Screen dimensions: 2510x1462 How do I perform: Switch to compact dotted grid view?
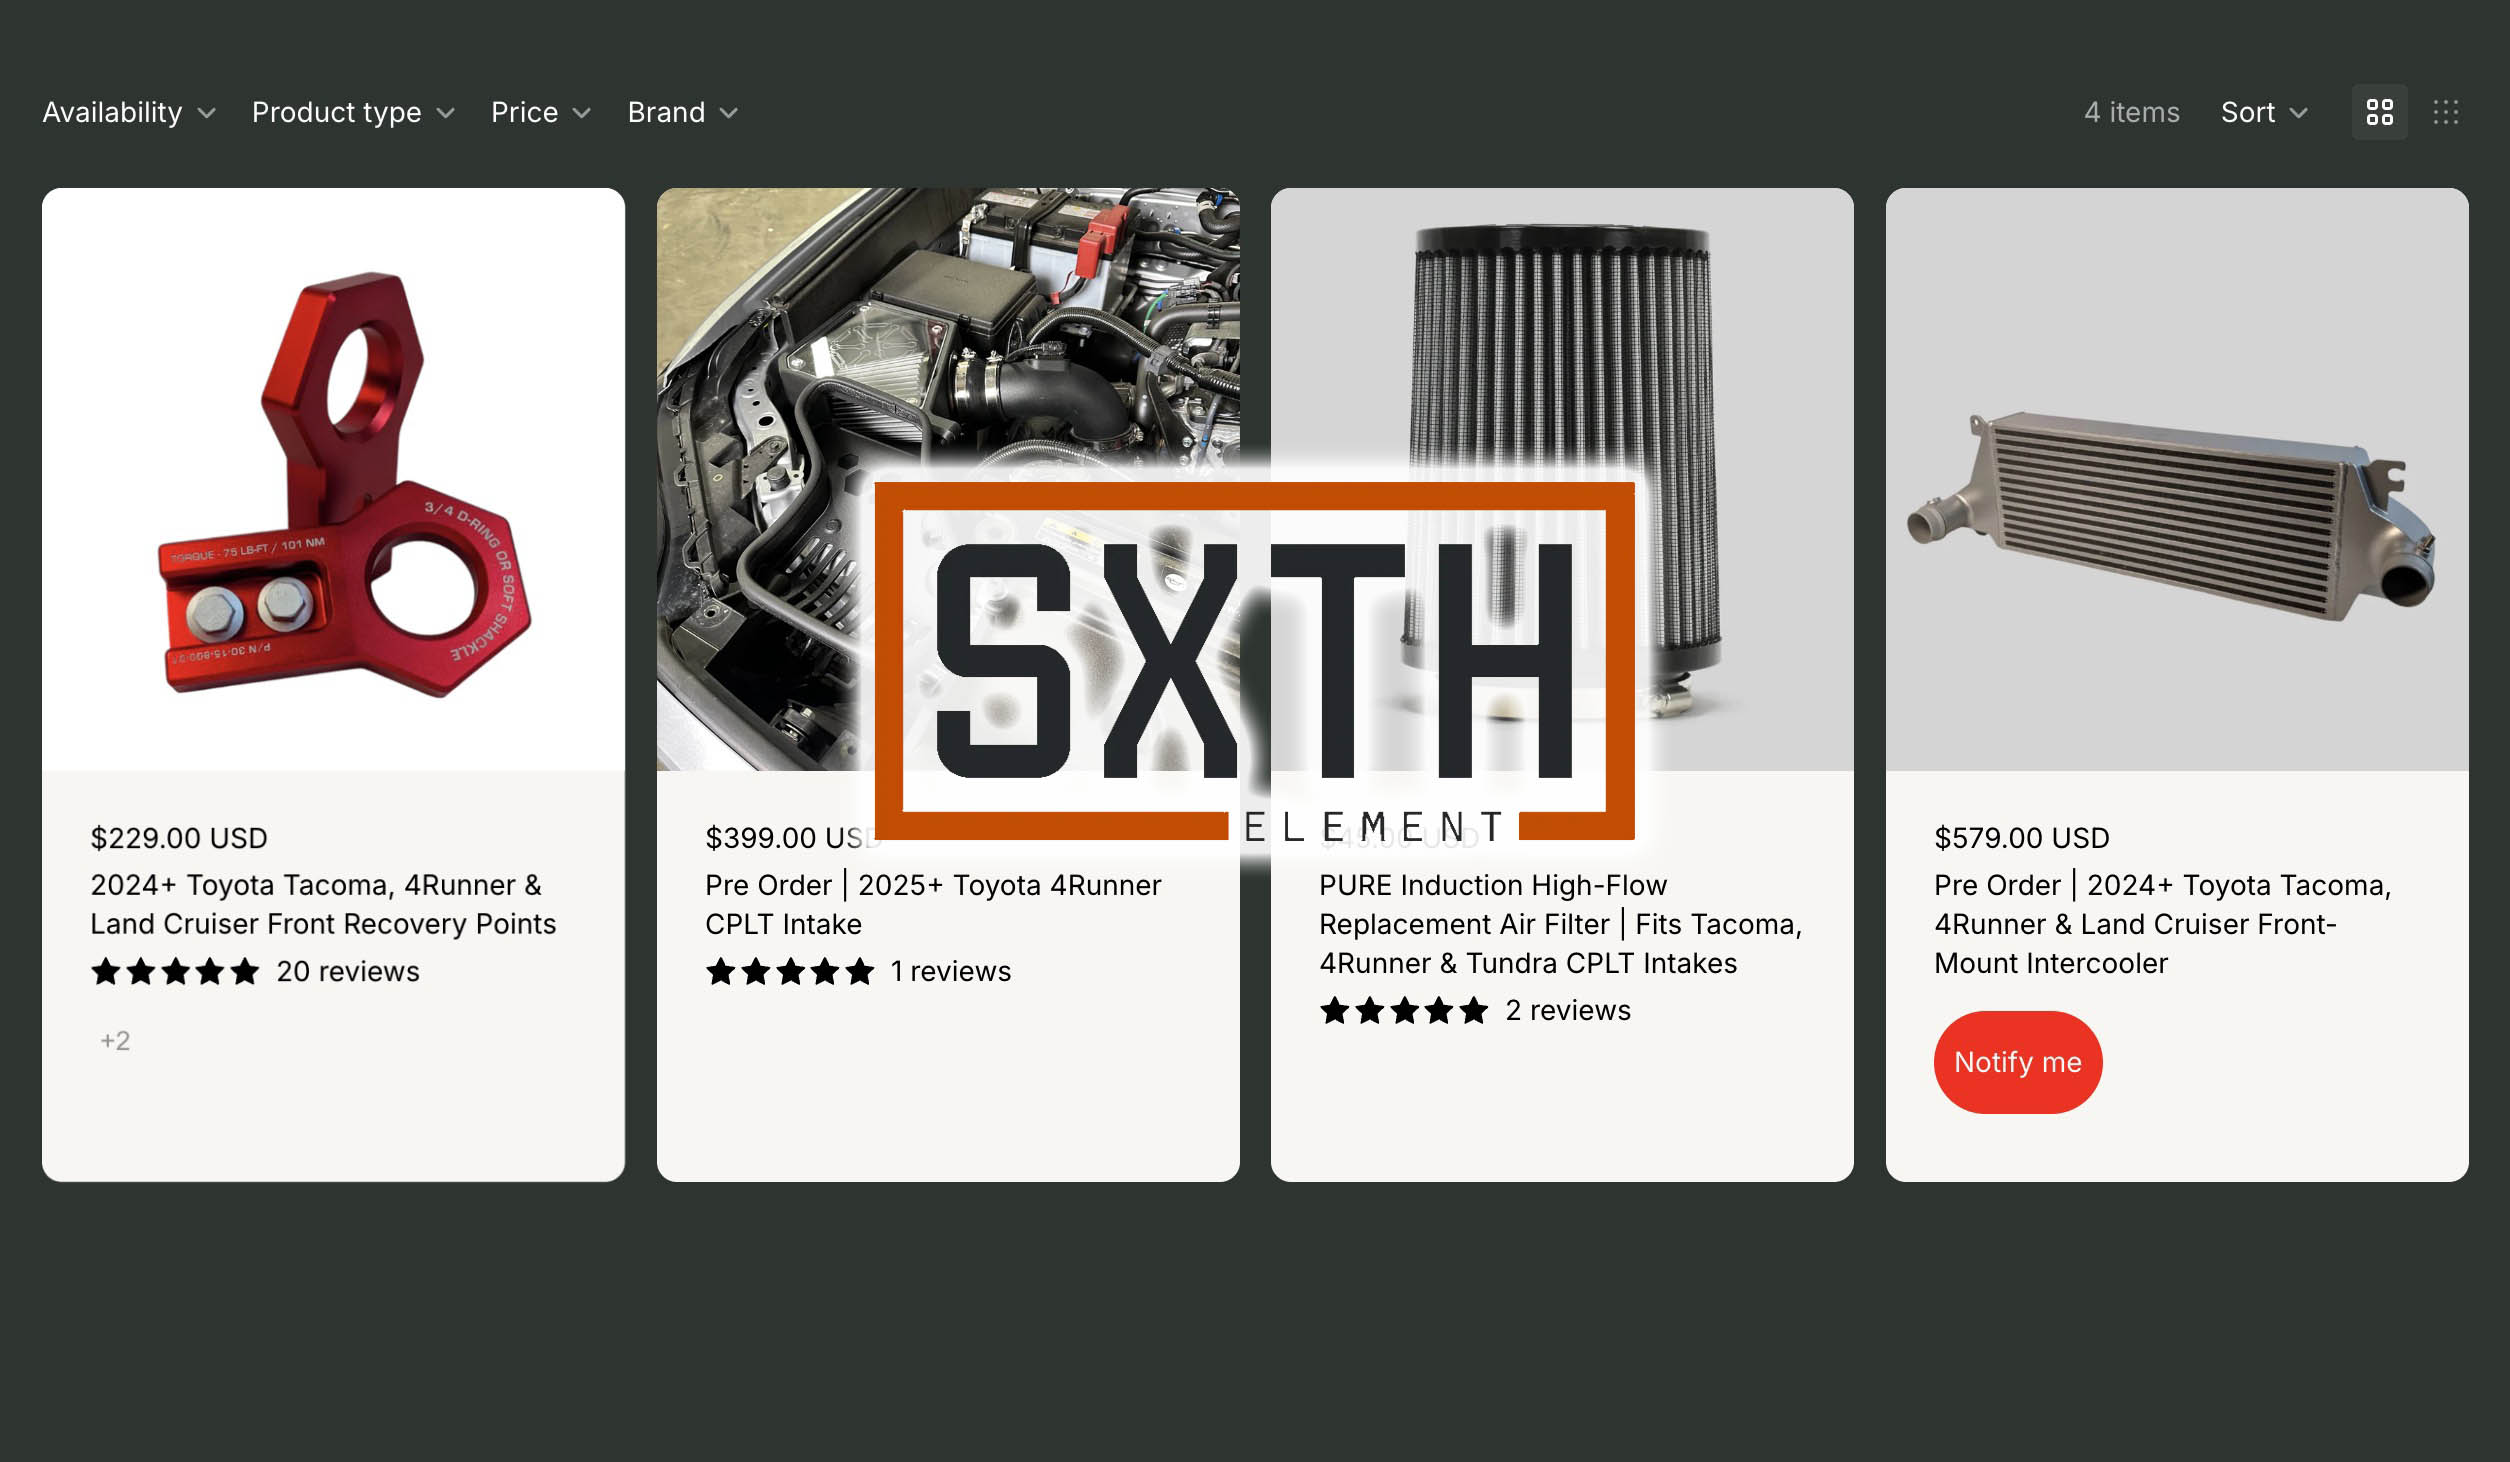(x=2445, y=112)
